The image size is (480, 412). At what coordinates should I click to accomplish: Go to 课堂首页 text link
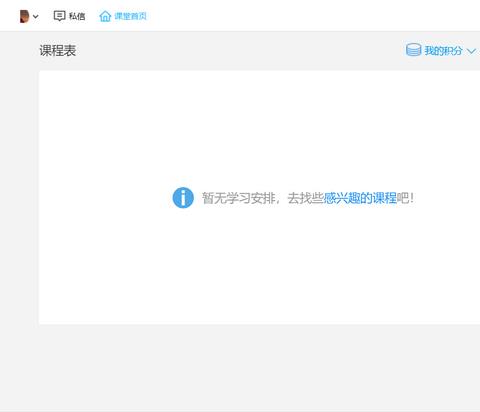(x=130, y=16)
